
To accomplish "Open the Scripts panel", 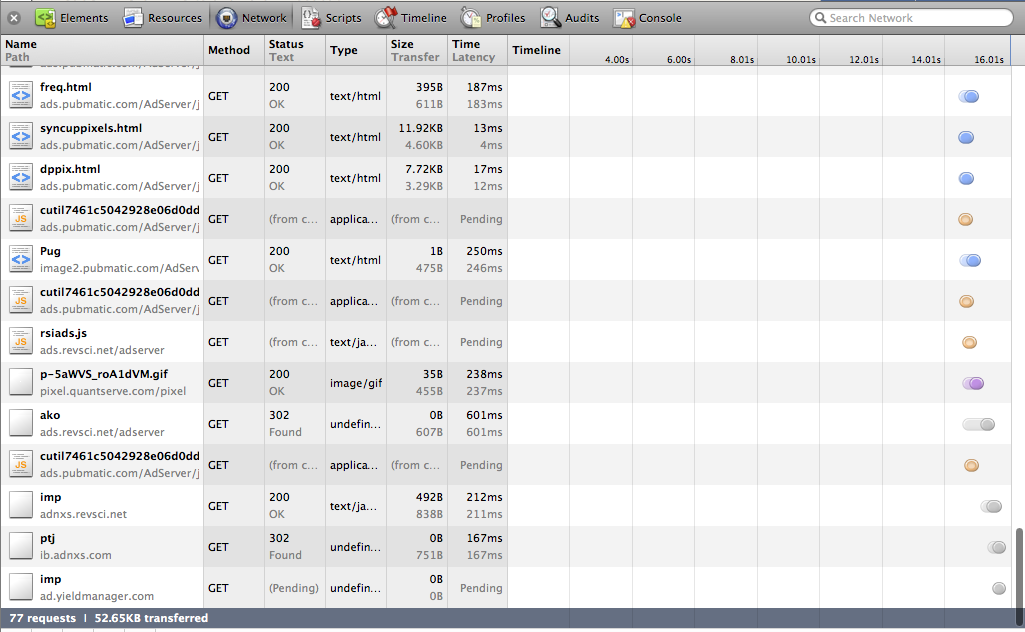I will 331,18.
